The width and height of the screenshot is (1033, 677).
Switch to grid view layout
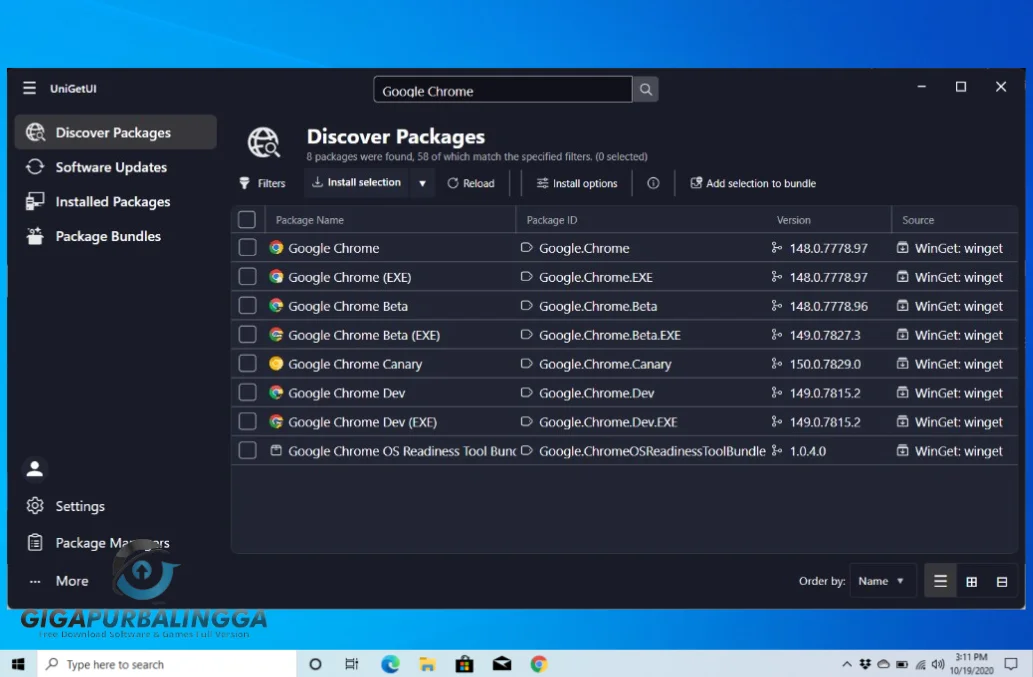click(x=971, y=582)
